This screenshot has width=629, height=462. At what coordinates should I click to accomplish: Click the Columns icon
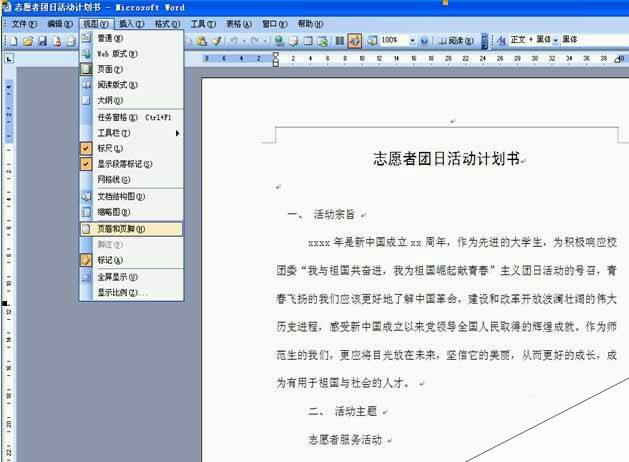[339, 41]
